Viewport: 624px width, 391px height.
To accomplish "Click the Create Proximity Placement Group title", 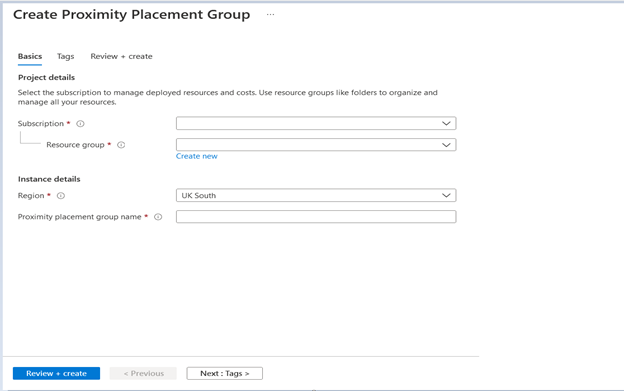I will tap(132, 15).
